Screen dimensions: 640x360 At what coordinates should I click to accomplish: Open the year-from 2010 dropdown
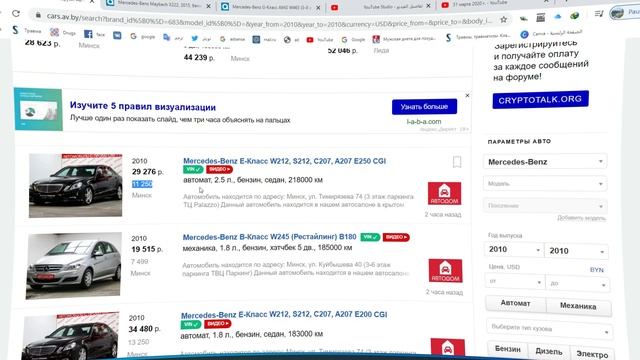(514, 249)
